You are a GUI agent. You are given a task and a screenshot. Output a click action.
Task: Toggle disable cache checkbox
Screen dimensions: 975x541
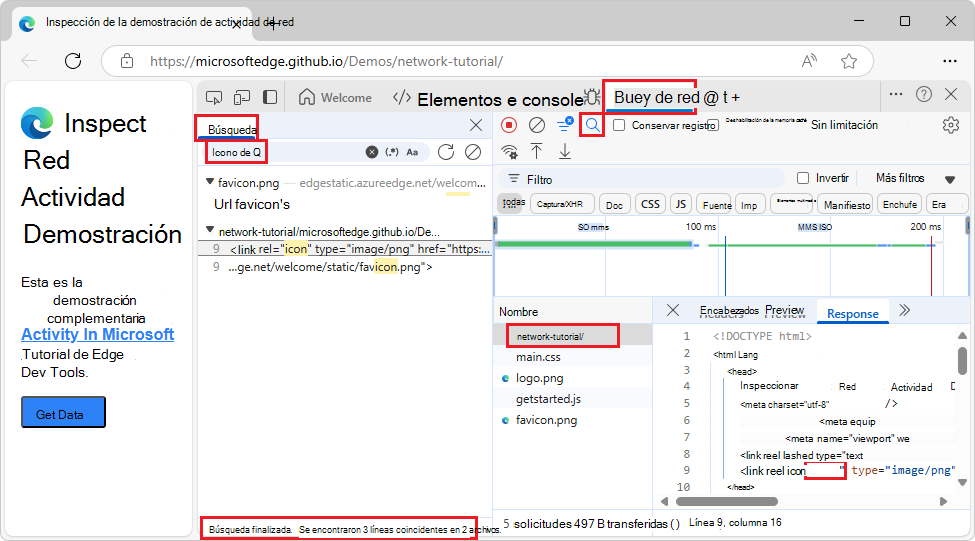coord(713,125)
